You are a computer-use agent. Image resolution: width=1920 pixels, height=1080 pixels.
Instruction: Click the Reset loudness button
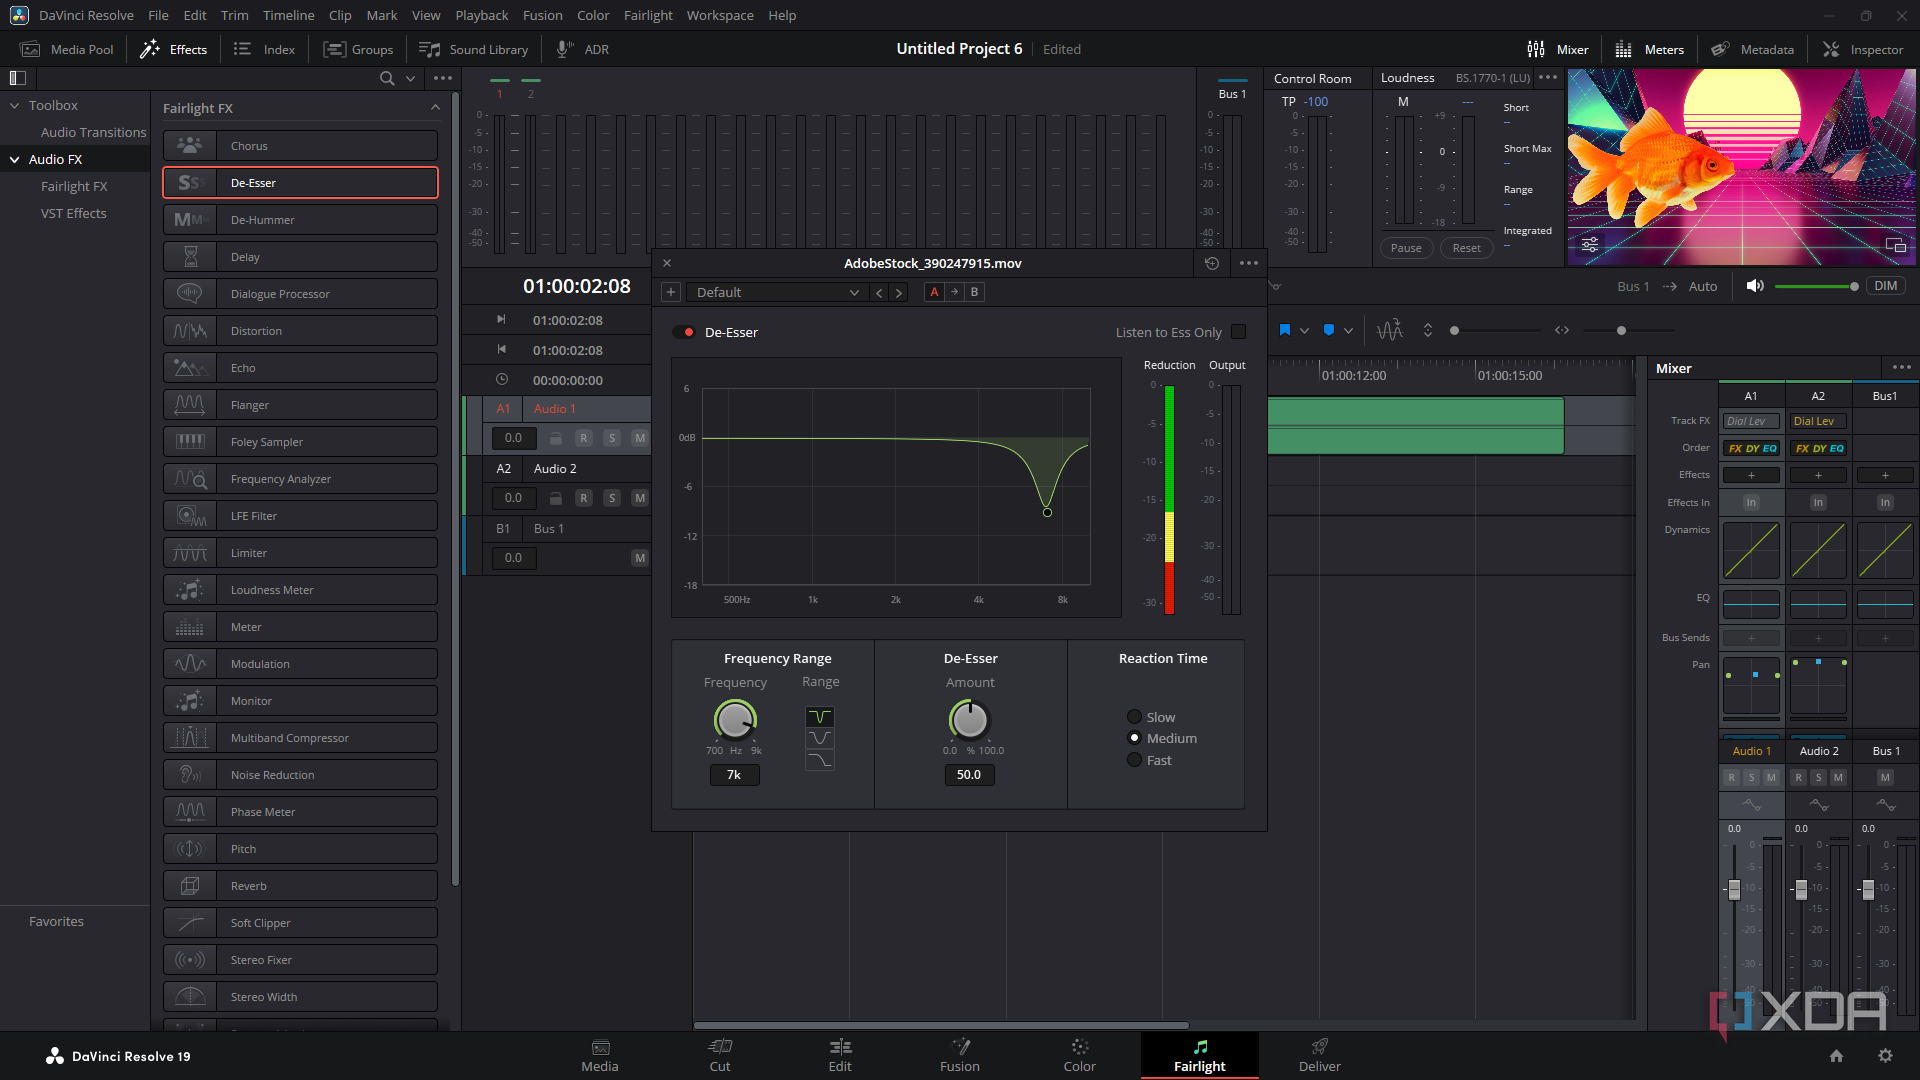[x=1467, y=248]
